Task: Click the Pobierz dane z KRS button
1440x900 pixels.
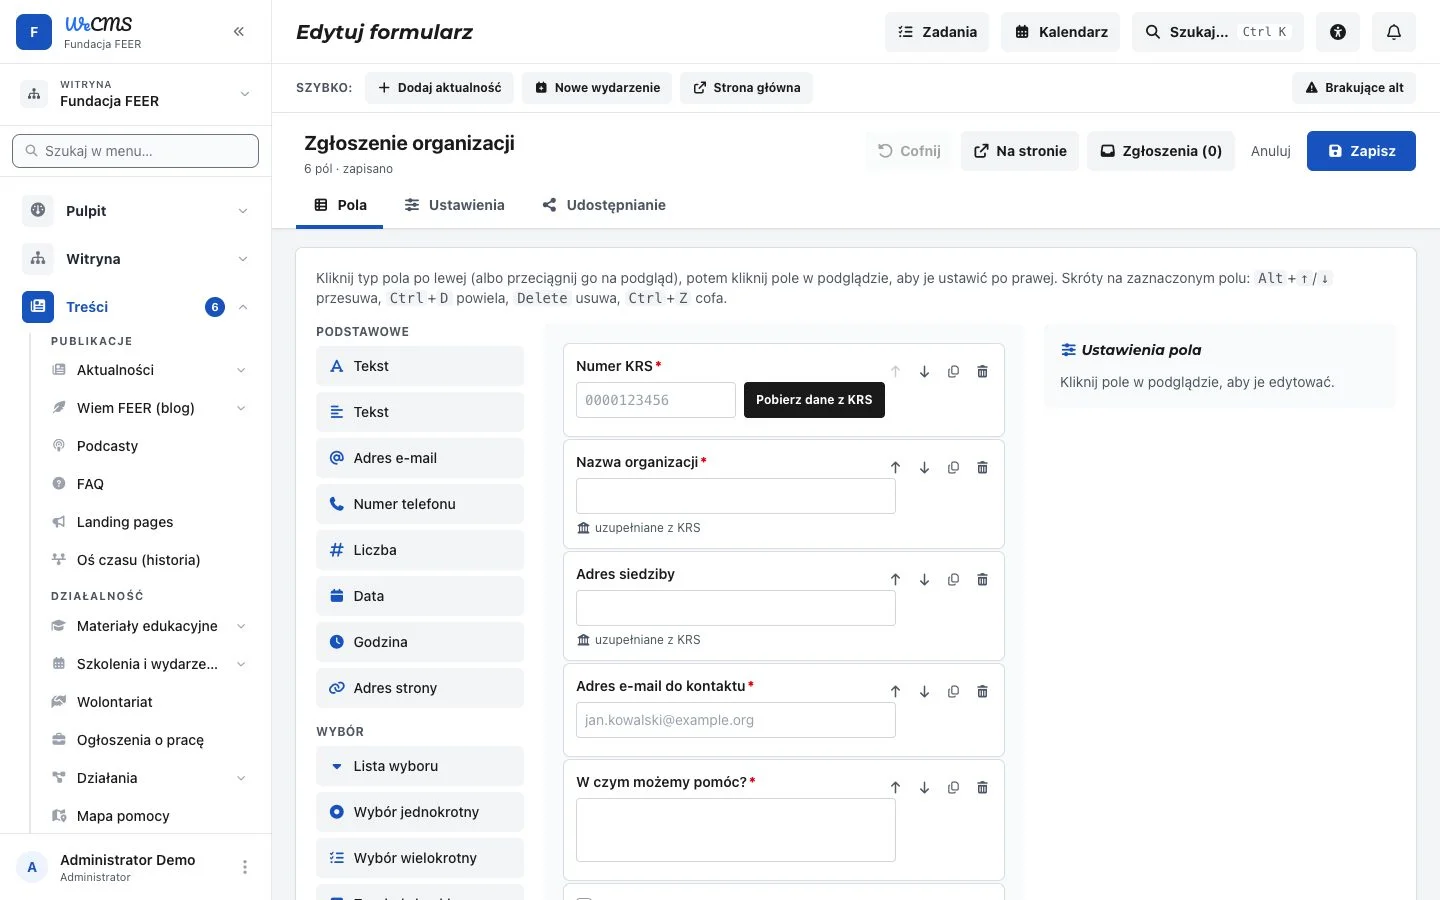Action: tap(814, 400)
